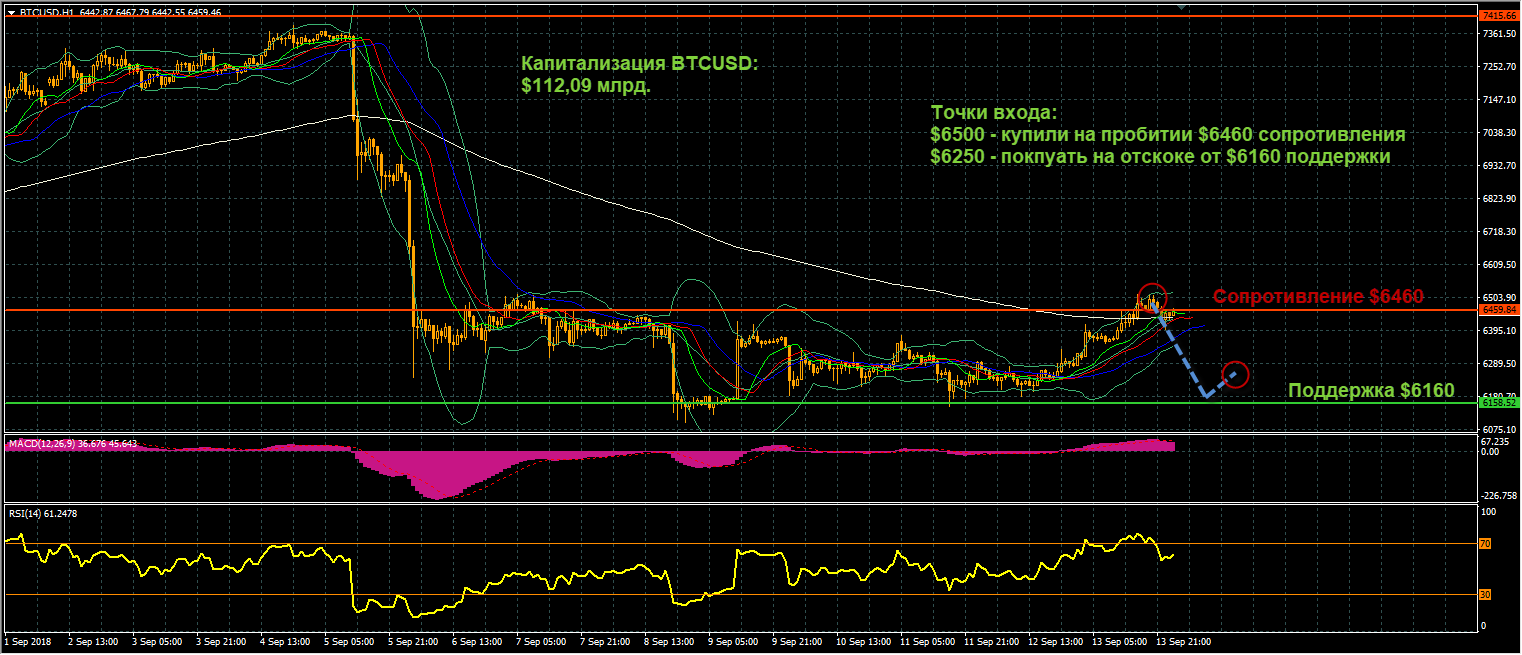Click the 6075.10 price scale value

click(x=1497, y=429)
